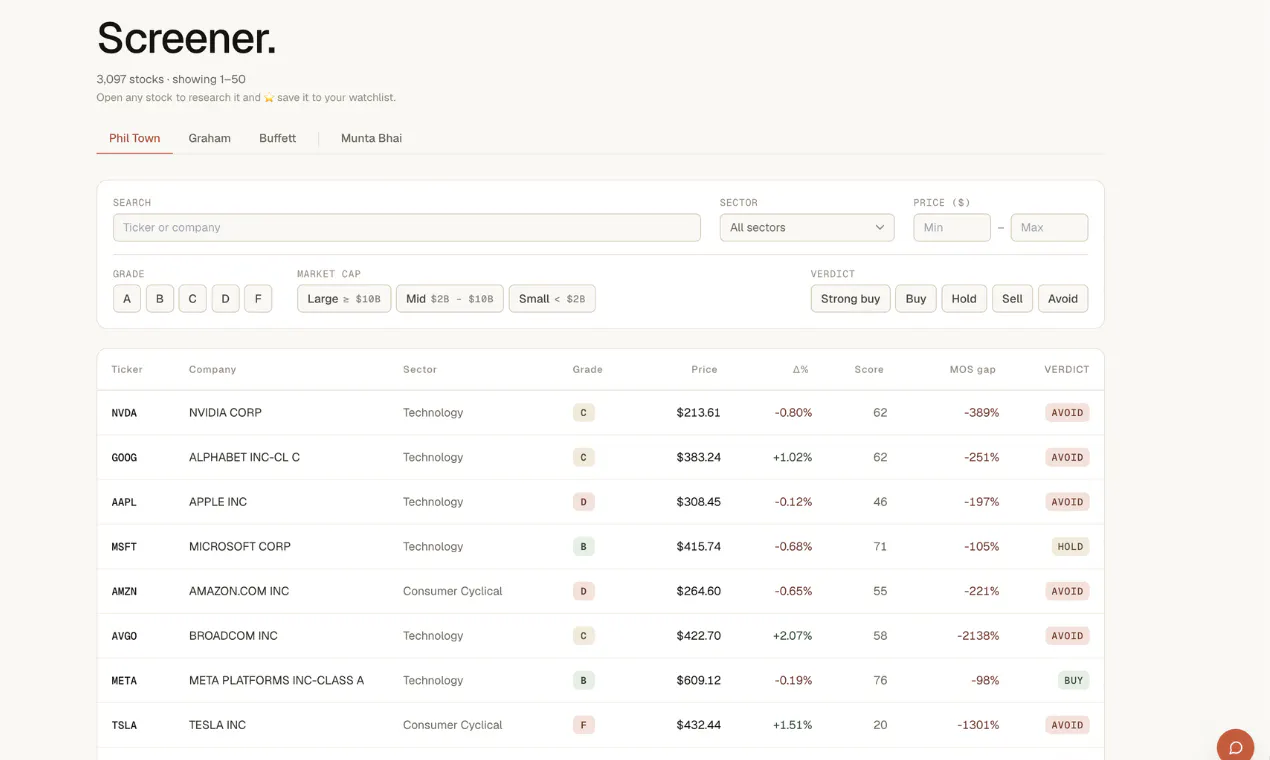
Task: Open the NVDA ticker row
Action: (600, 412)
